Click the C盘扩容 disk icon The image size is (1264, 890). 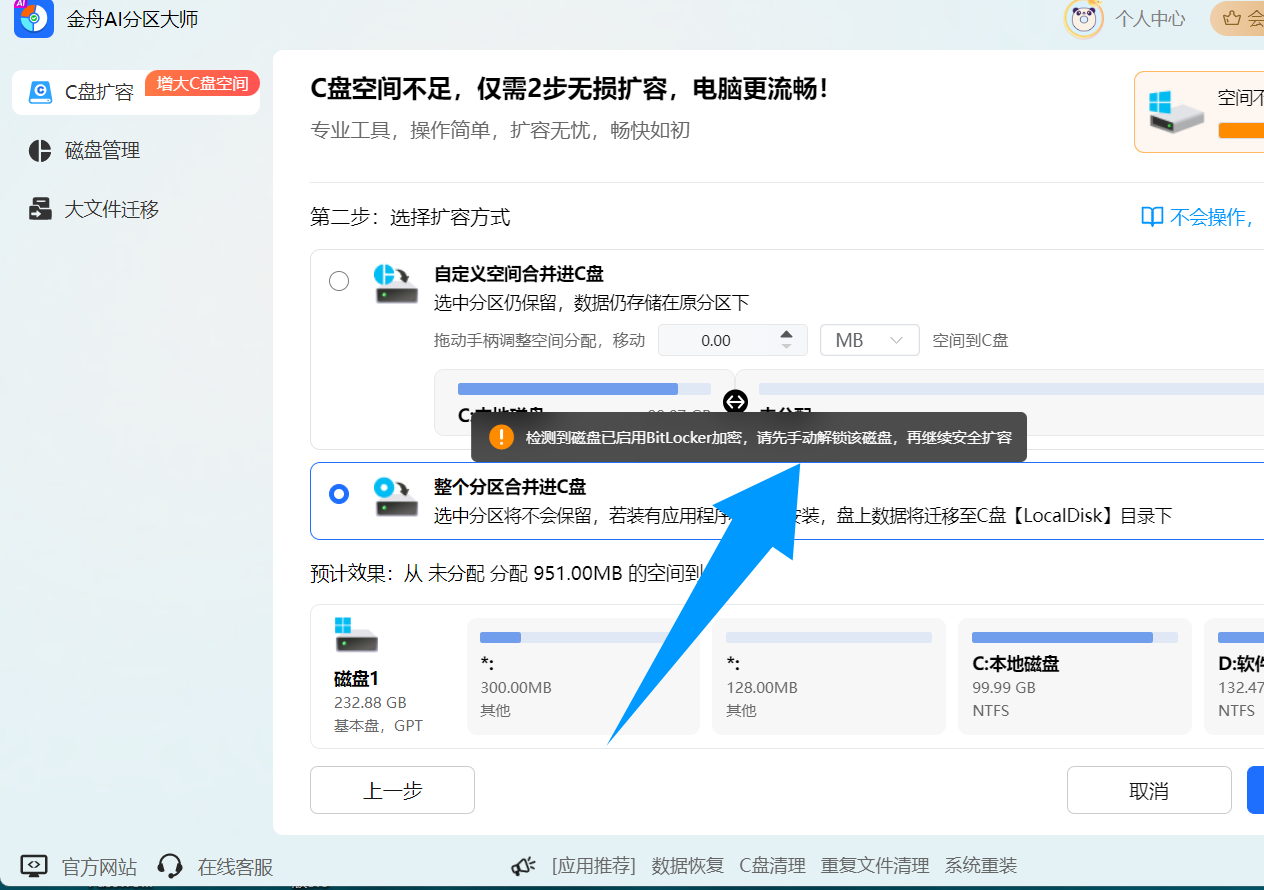tap(40, 92)
